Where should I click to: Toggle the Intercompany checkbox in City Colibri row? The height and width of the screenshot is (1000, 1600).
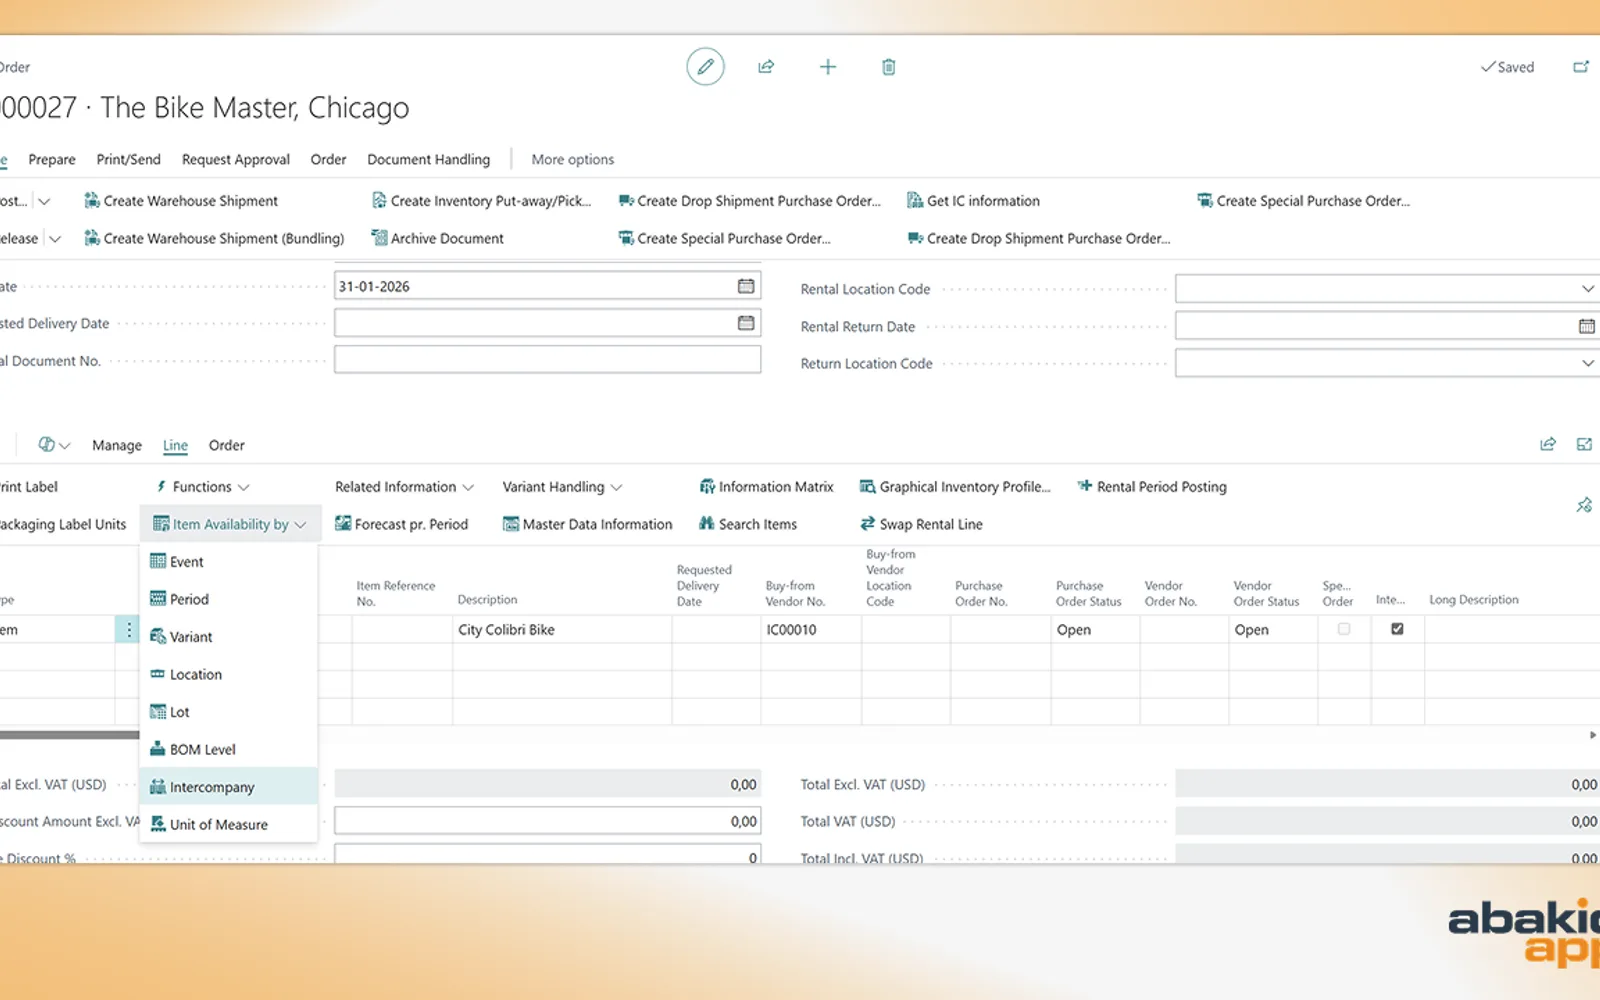[x=1397, y=629]
